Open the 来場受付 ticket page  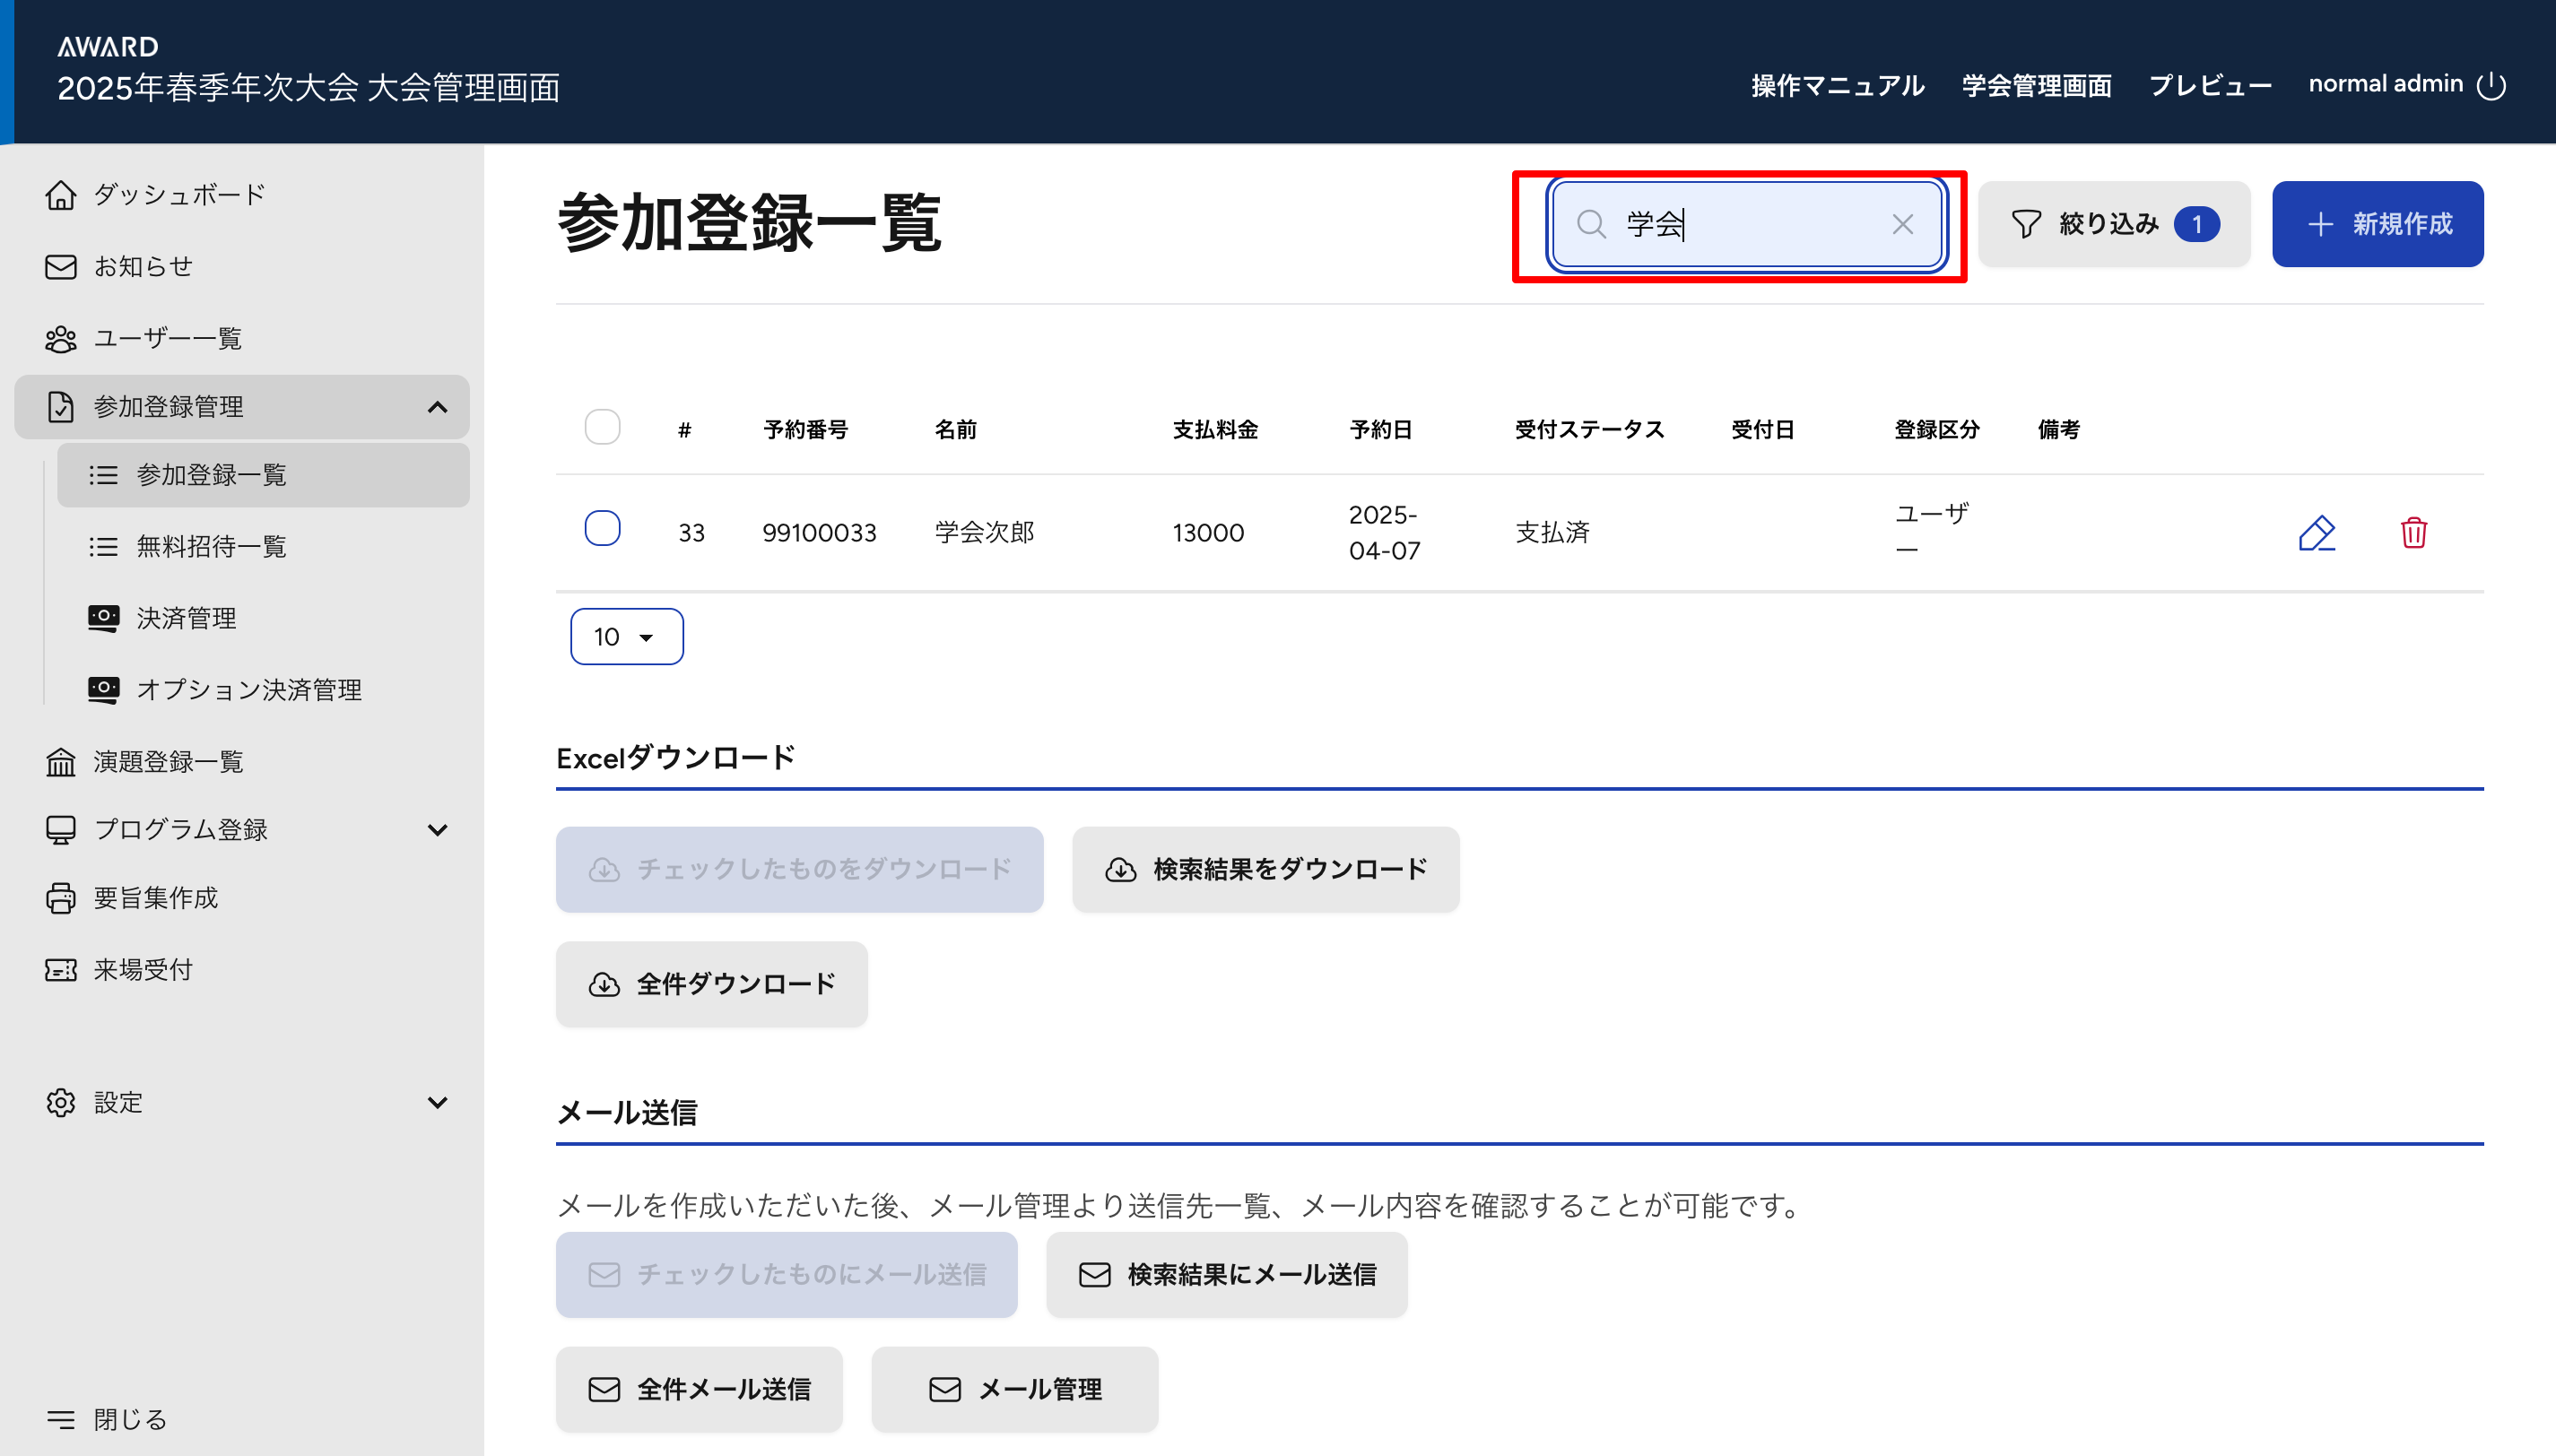tap(142, 969)
